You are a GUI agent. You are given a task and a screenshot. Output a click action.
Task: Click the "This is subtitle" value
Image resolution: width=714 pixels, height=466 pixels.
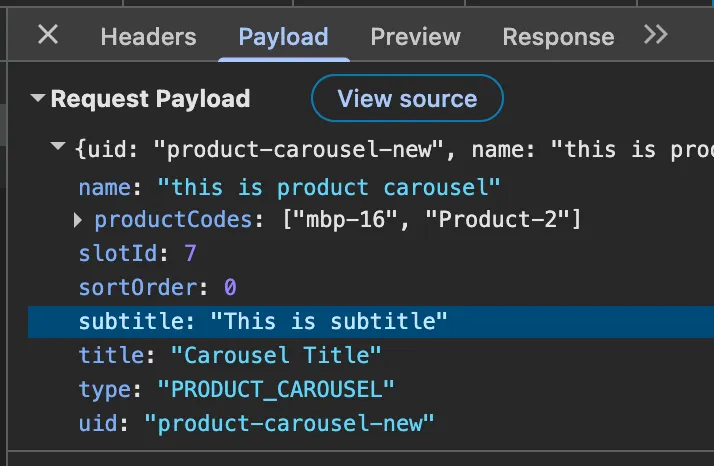pos(329,322)
